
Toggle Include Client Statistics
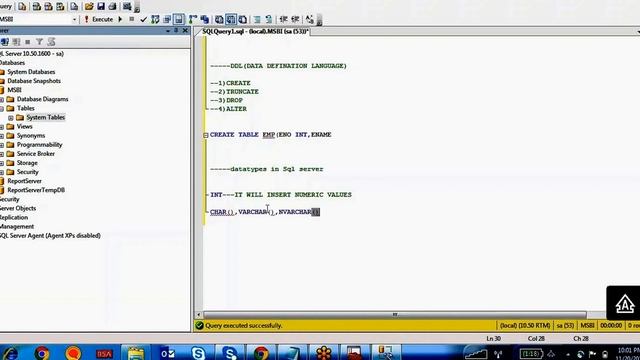coord(204,19)
